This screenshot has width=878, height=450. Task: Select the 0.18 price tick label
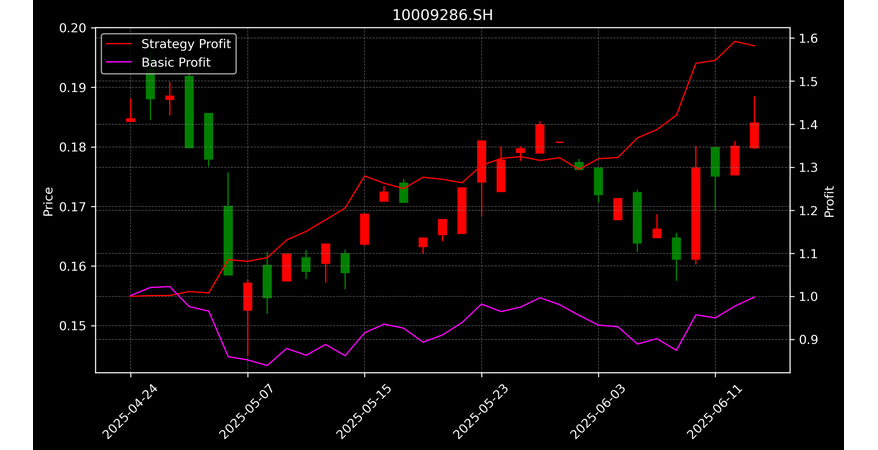click(73, 147)
